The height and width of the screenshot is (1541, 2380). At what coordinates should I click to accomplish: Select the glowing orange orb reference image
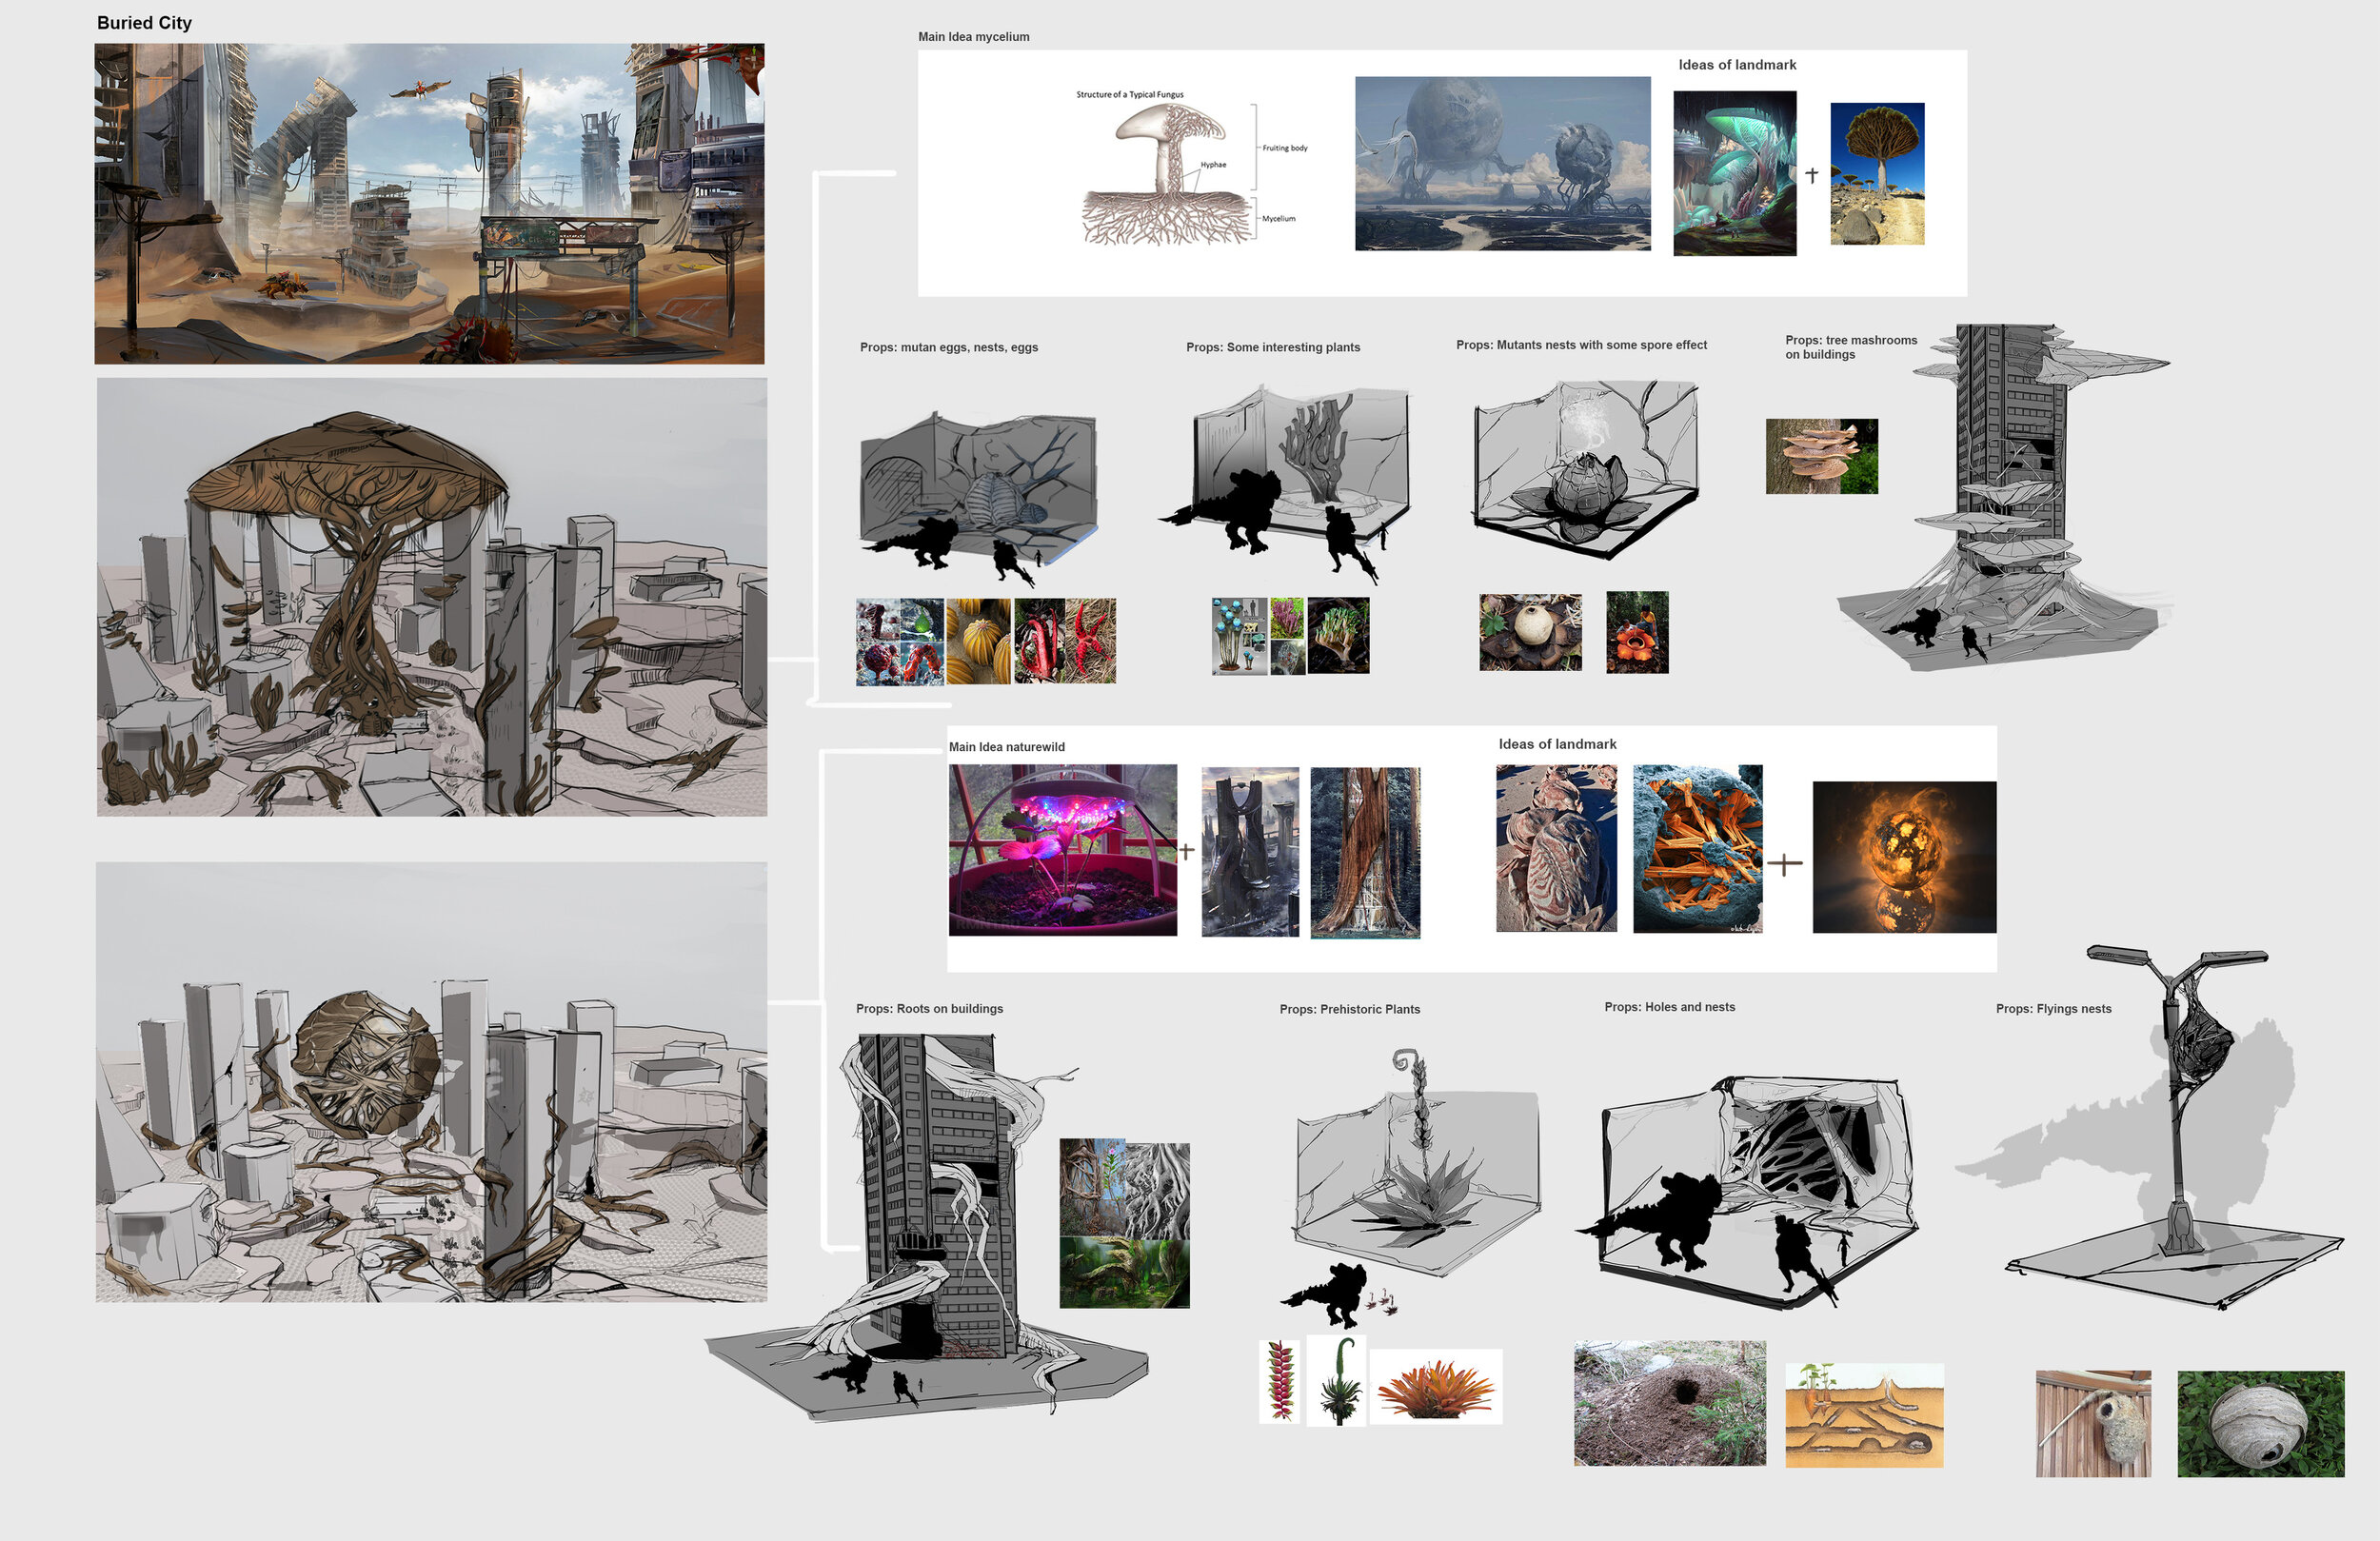coord(1903,857)
